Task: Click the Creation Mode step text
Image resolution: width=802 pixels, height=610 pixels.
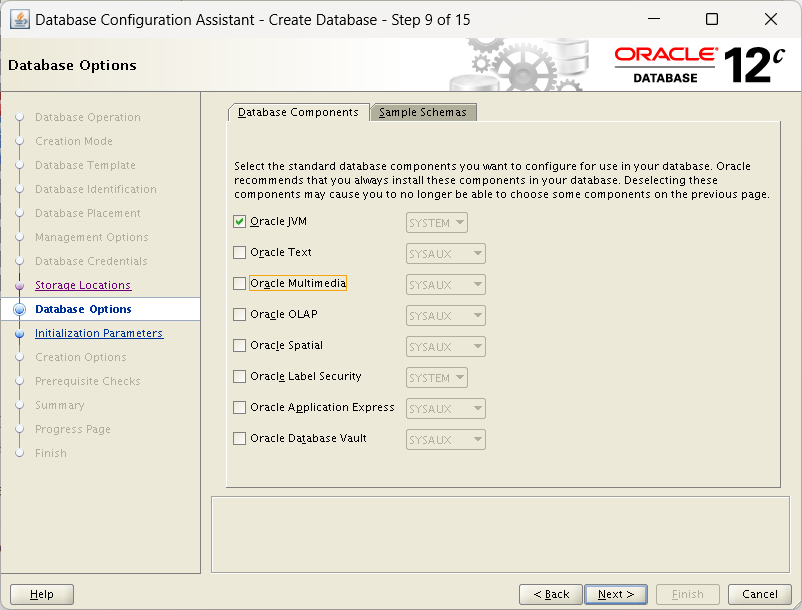Action: (x=74, y=141)
